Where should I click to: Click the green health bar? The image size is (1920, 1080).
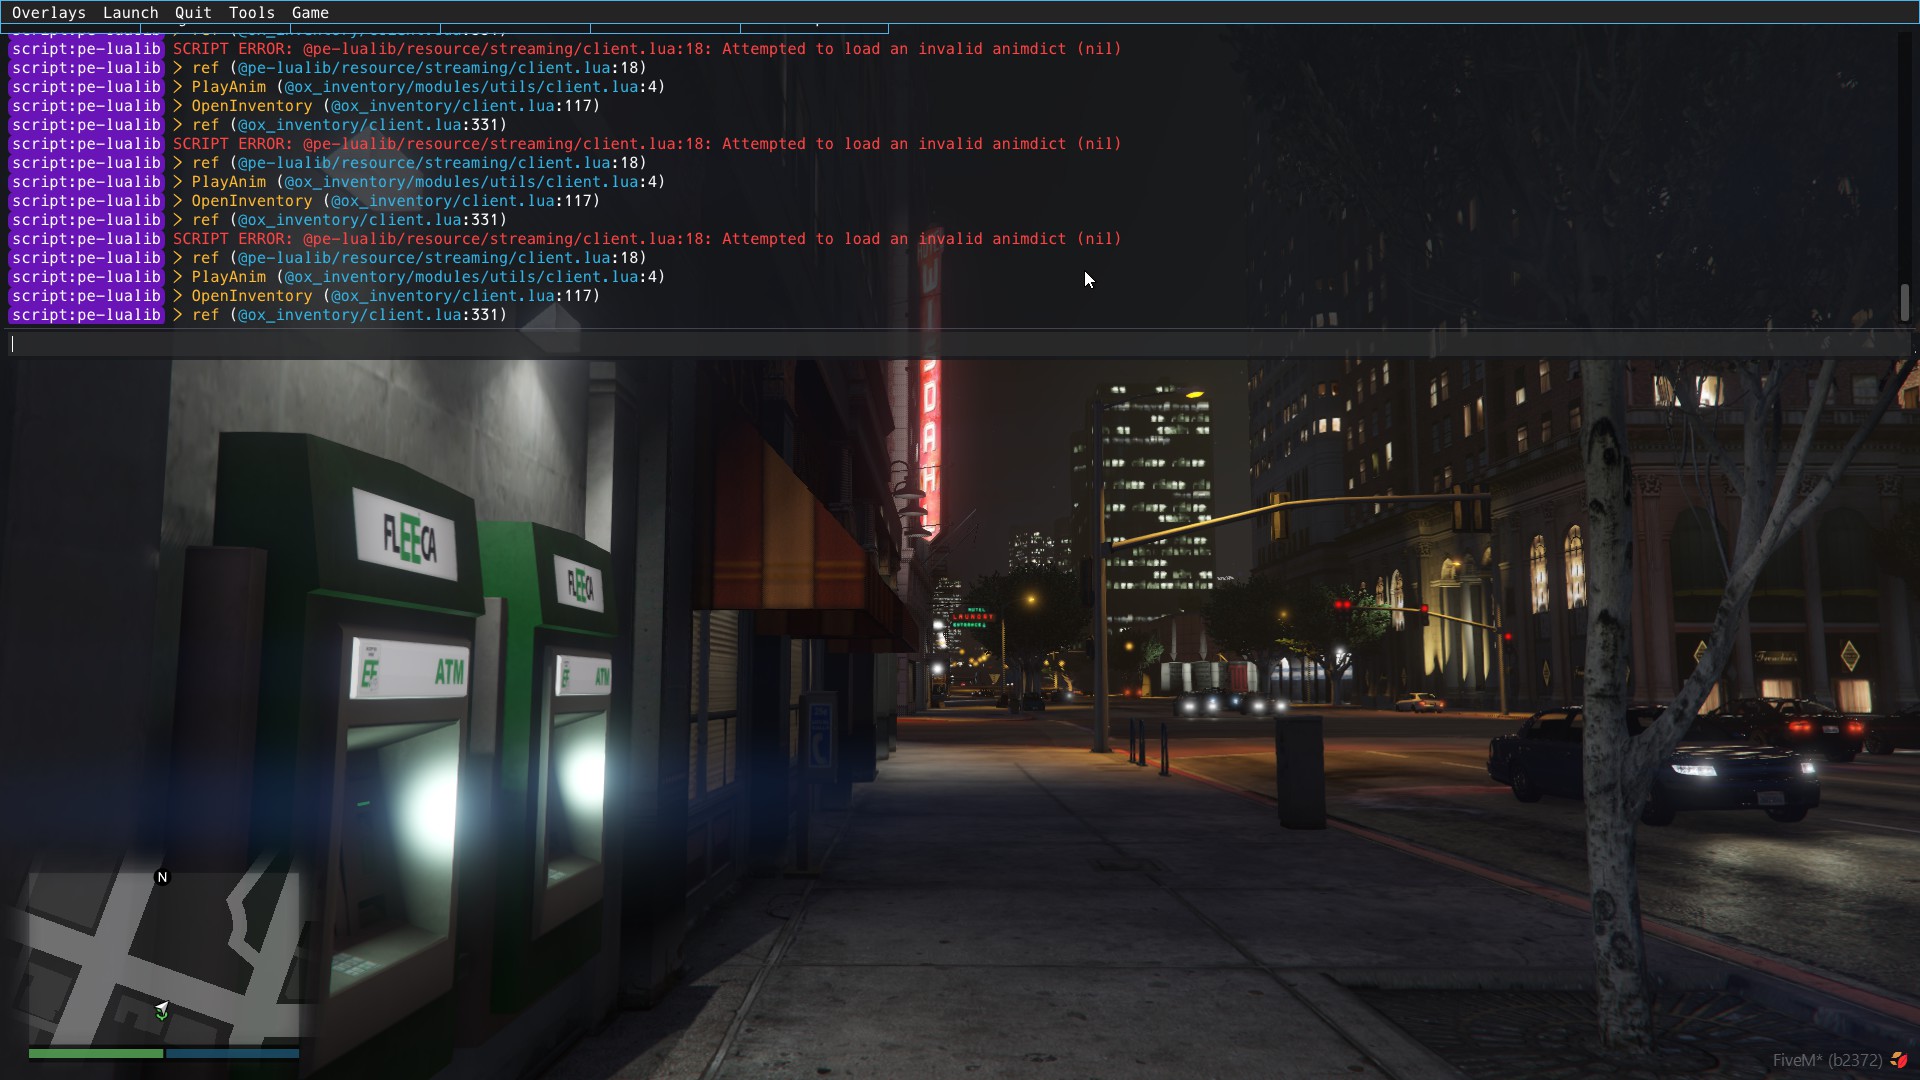coord(95,1053)
